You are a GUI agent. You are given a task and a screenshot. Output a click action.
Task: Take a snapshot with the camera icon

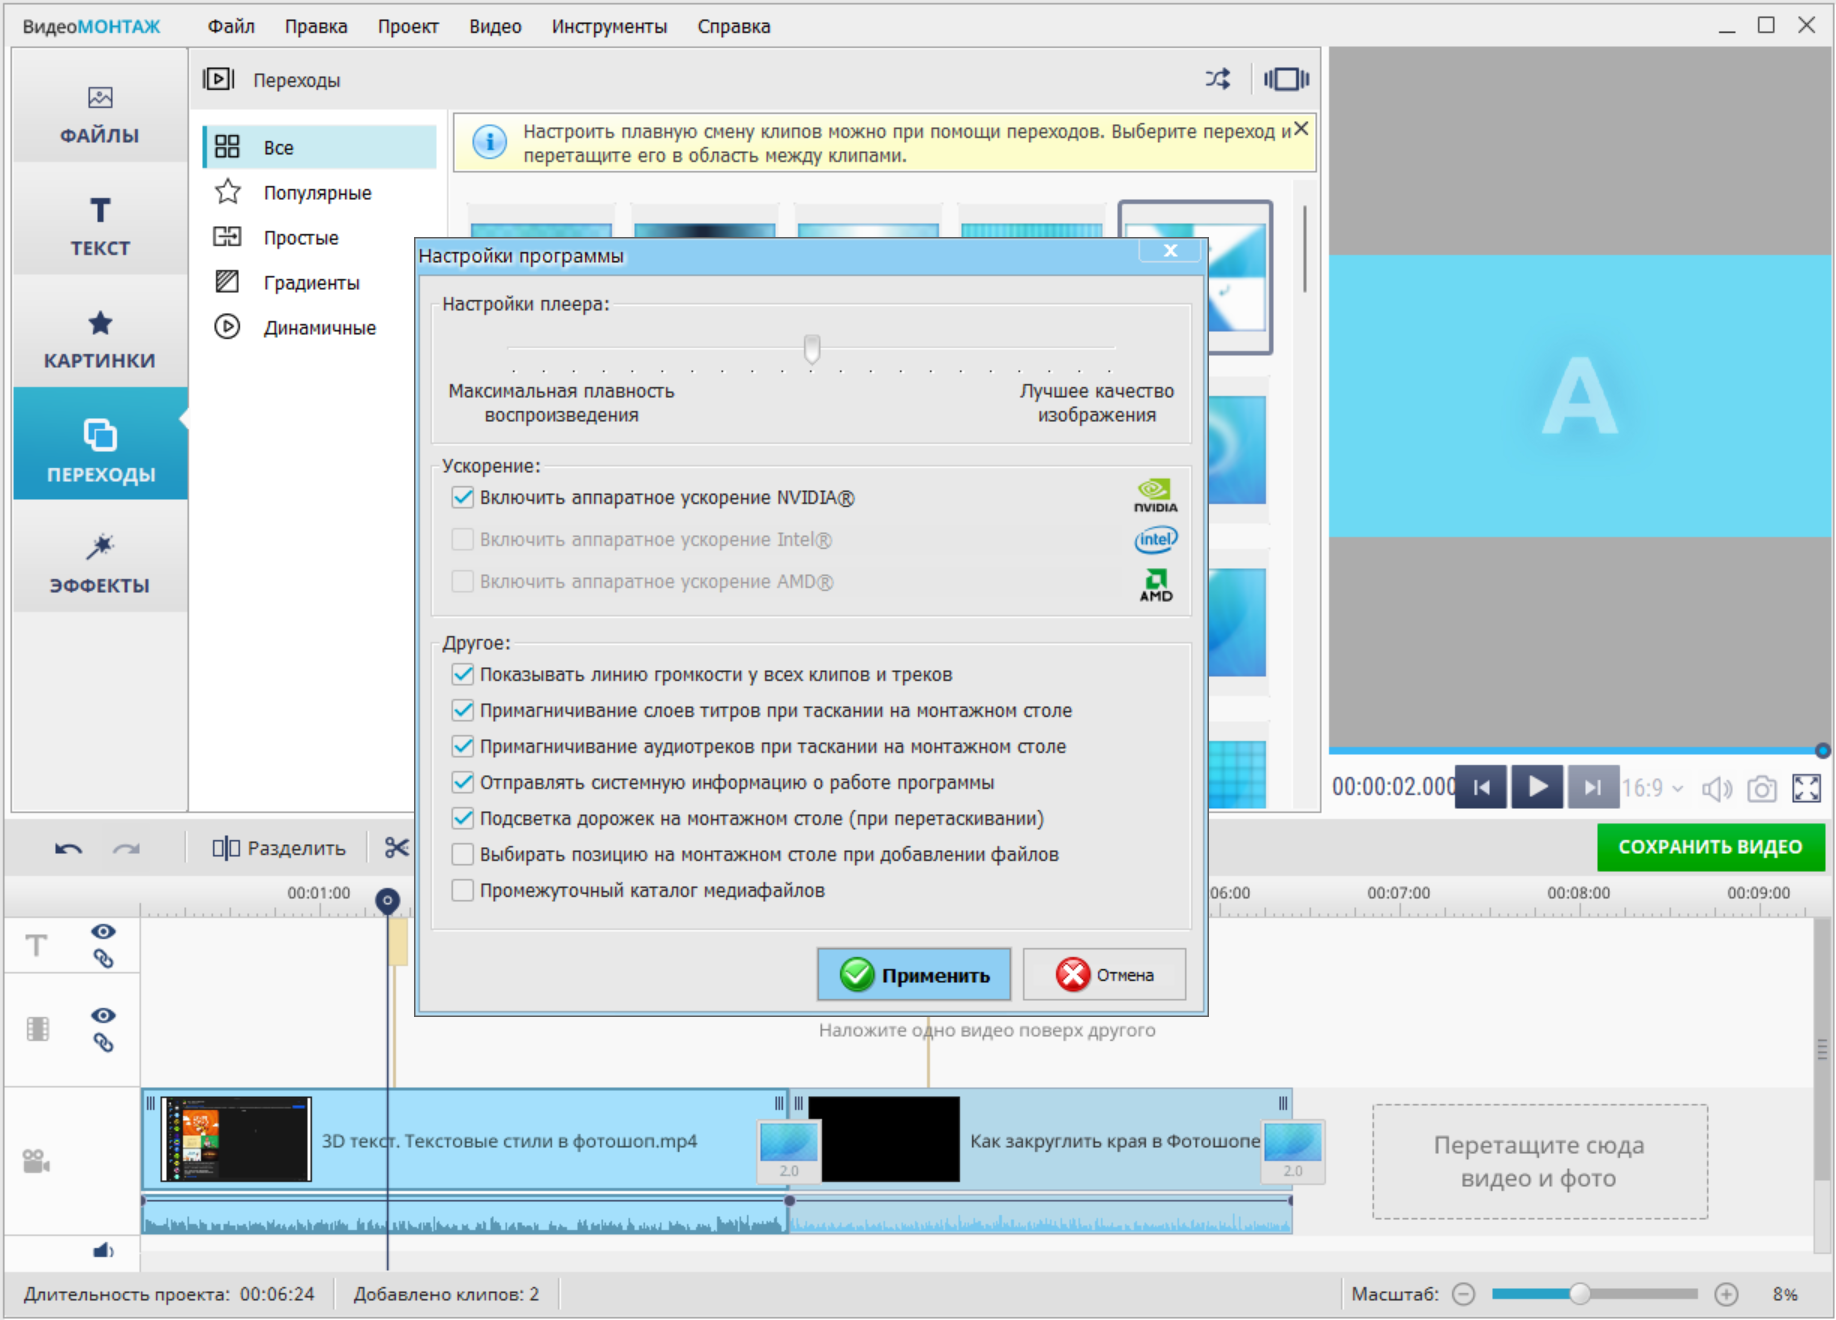1761,789
